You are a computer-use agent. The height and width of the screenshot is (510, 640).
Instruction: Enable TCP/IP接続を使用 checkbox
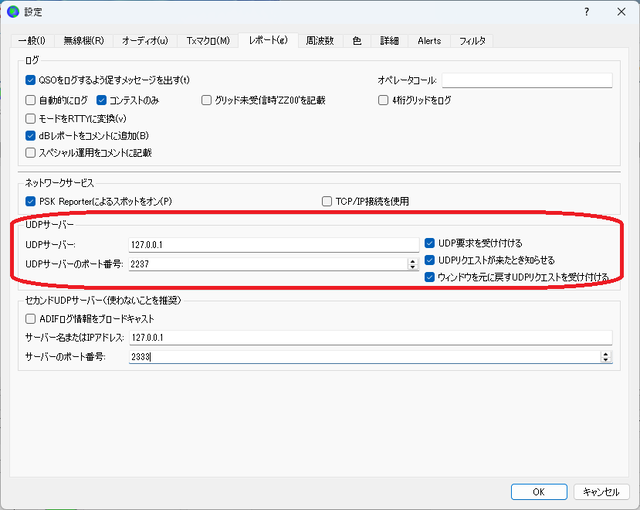(x=327, y=201)
